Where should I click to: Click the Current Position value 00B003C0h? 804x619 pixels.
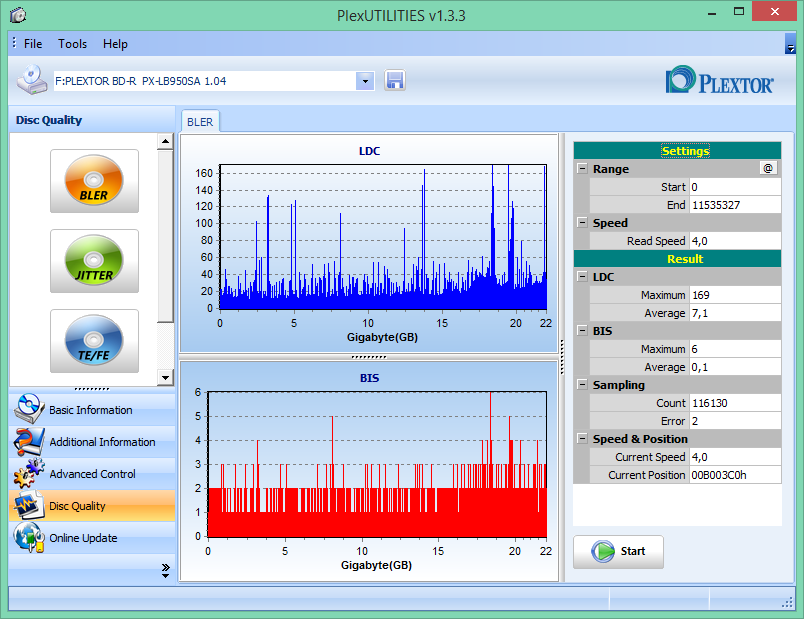coord(735,475)
